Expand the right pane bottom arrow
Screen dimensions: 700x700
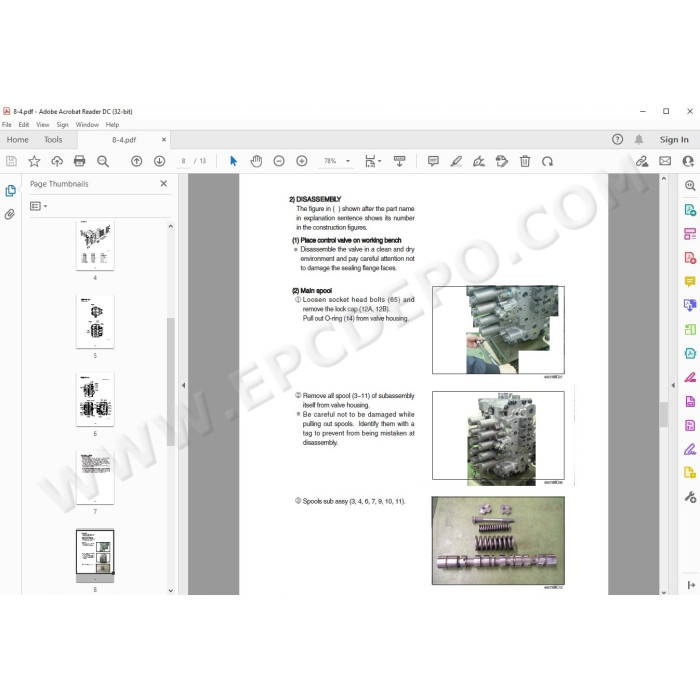coord(691,585)
